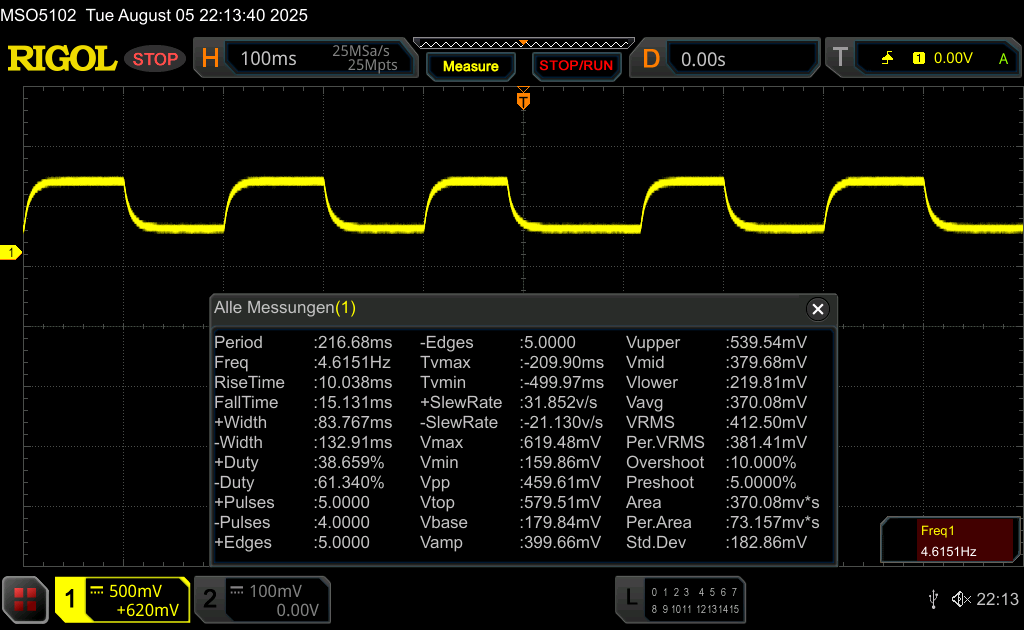Click the orange H horizontal icon
This screenshot has width=1024, height=630.
[210, 59]
